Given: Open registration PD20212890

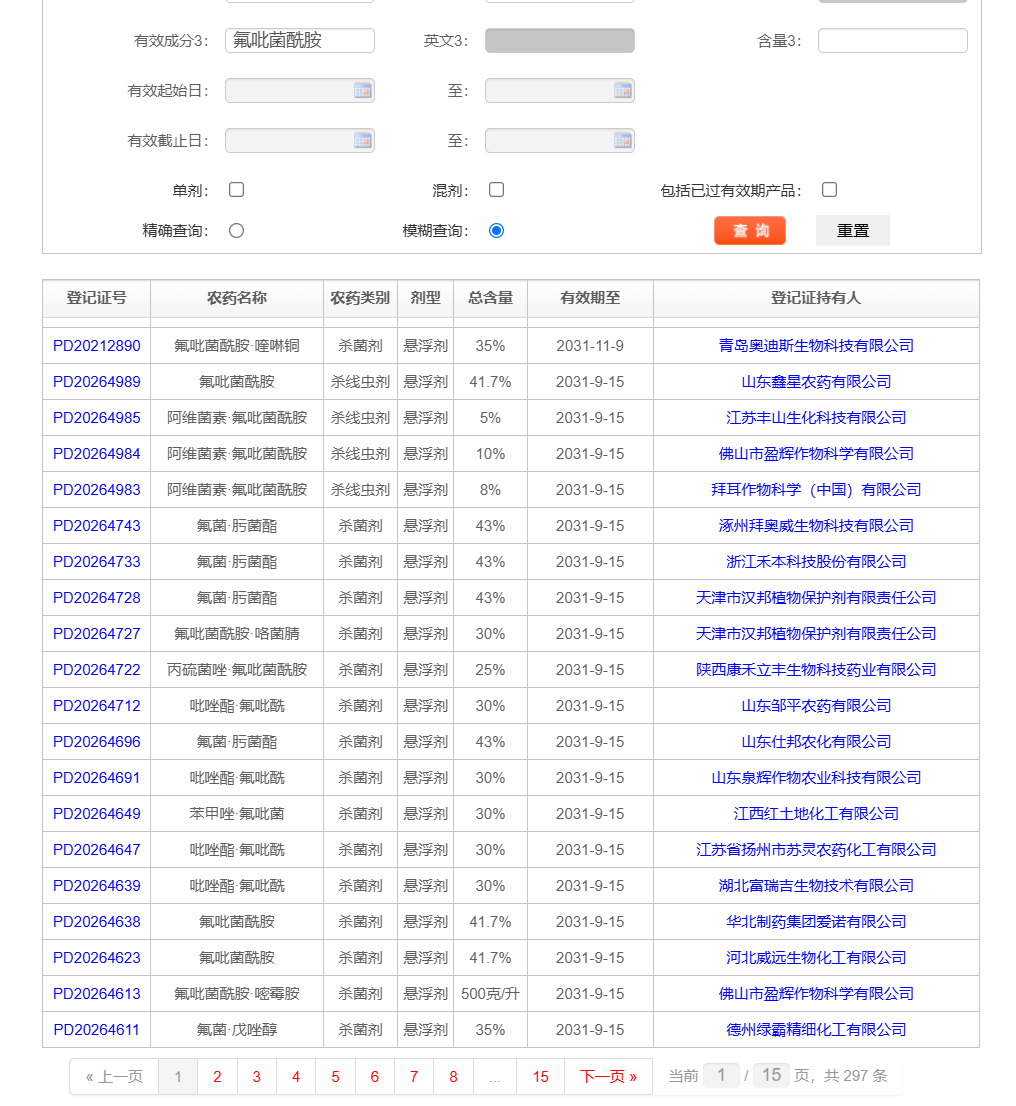Looking at the screenshot, I should [97, 346].
